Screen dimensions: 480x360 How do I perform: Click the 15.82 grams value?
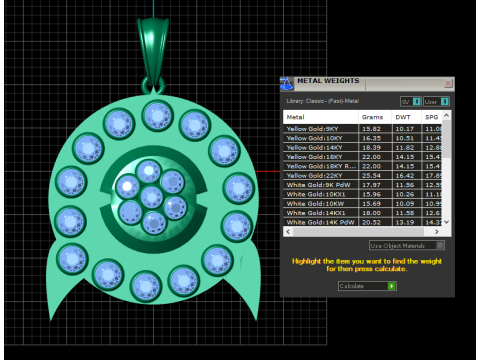point(371,129)
